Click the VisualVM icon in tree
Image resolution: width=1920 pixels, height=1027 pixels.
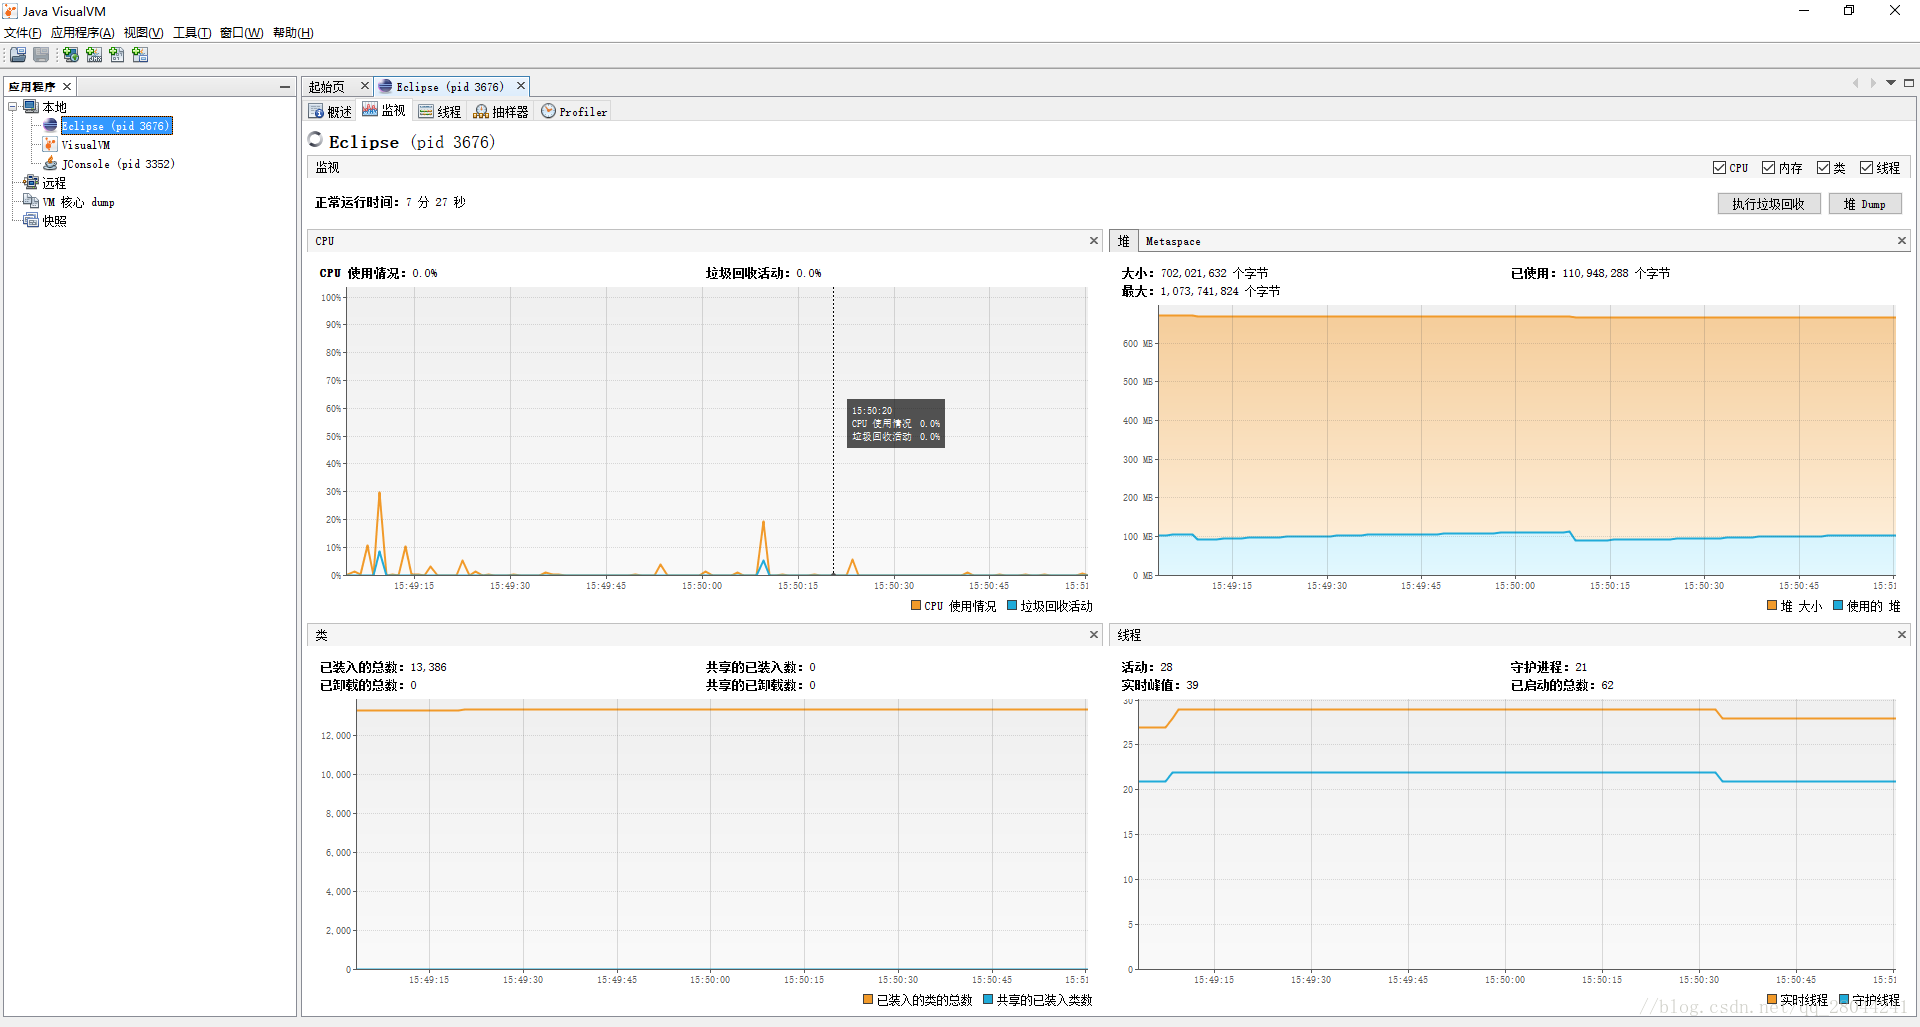tap(50, 145)
